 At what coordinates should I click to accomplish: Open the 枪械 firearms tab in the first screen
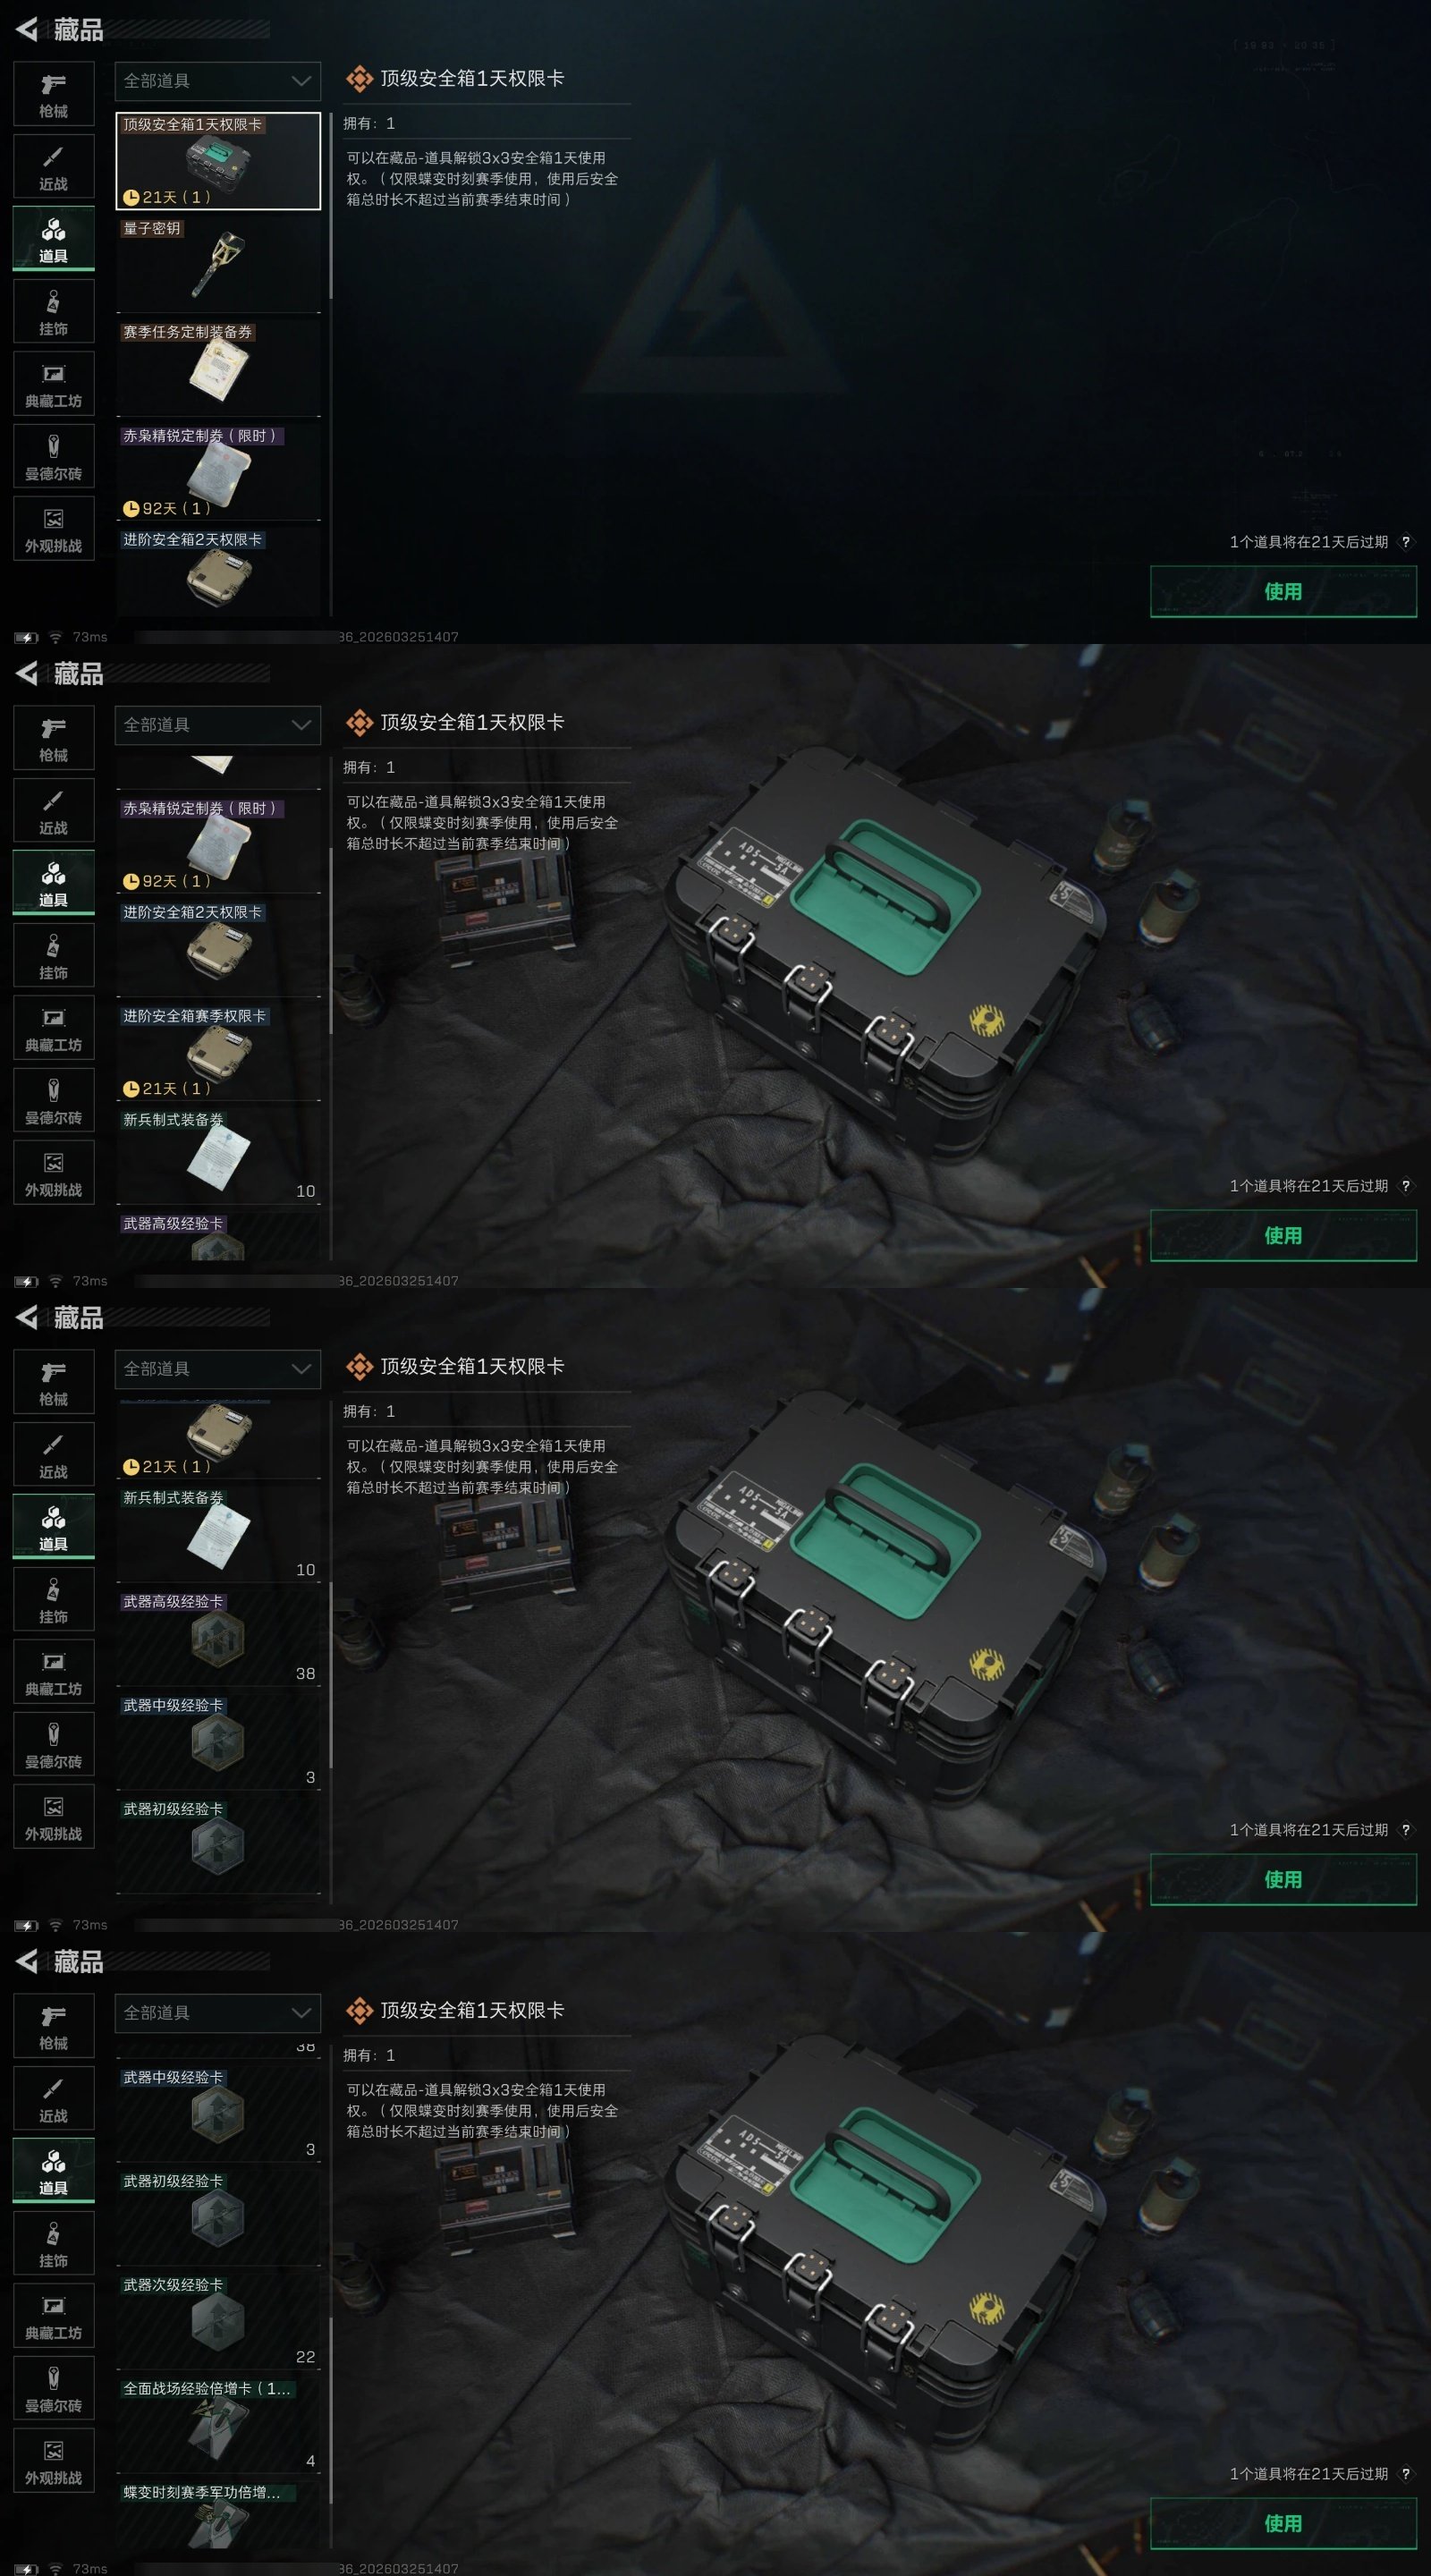coord(54,94)
